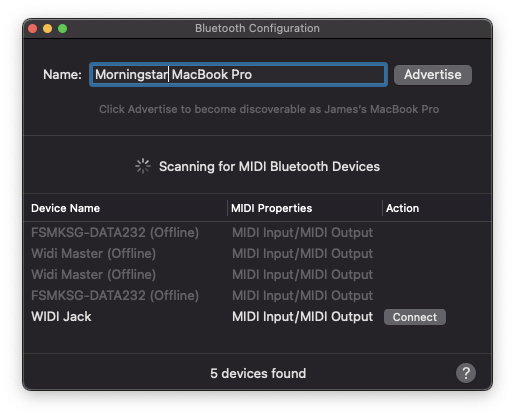Select the first Widi Master (Offline) row
This screenshot has width=515, height=417.
click(258, 253)
